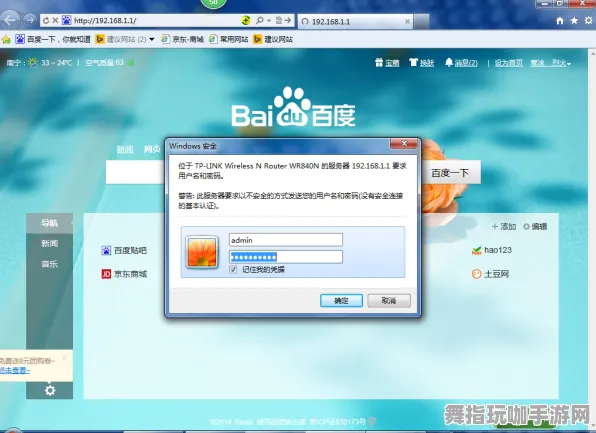The height and width of the screenshot is (433, 596).
Task: Open Favorites star icon at top right
Action: tap(574, 21)
